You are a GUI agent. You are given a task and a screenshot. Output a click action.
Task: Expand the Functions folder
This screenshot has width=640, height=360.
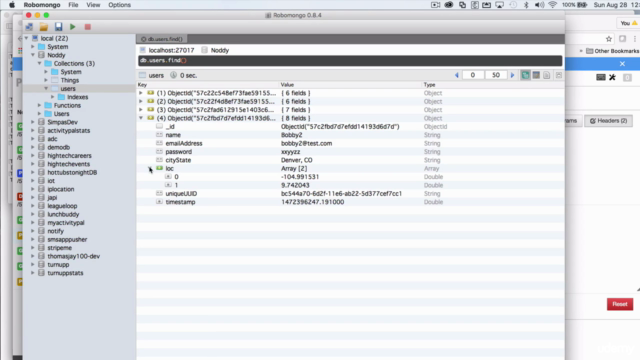click(x=40, y=105)
